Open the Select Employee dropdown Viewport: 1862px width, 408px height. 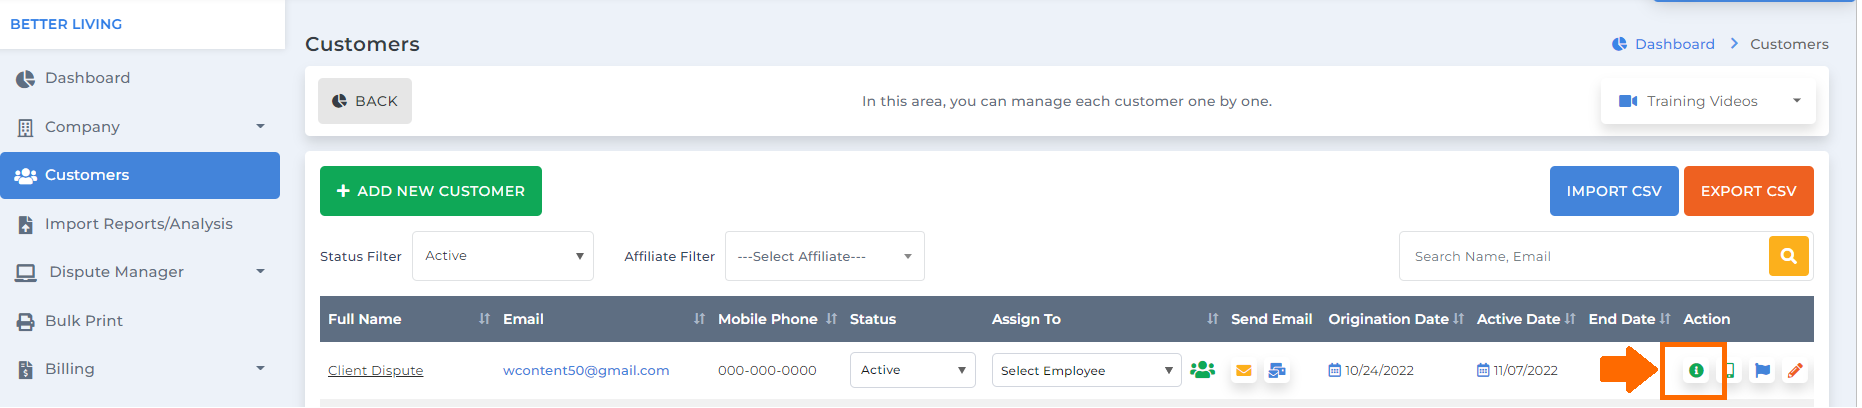pos(1086,370)
